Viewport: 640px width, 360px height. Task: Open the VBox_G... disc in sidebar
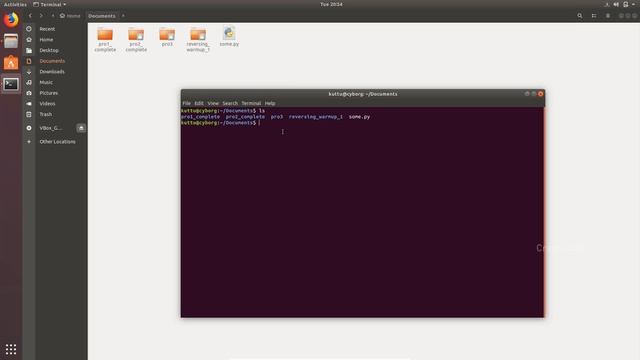point(50,128)
